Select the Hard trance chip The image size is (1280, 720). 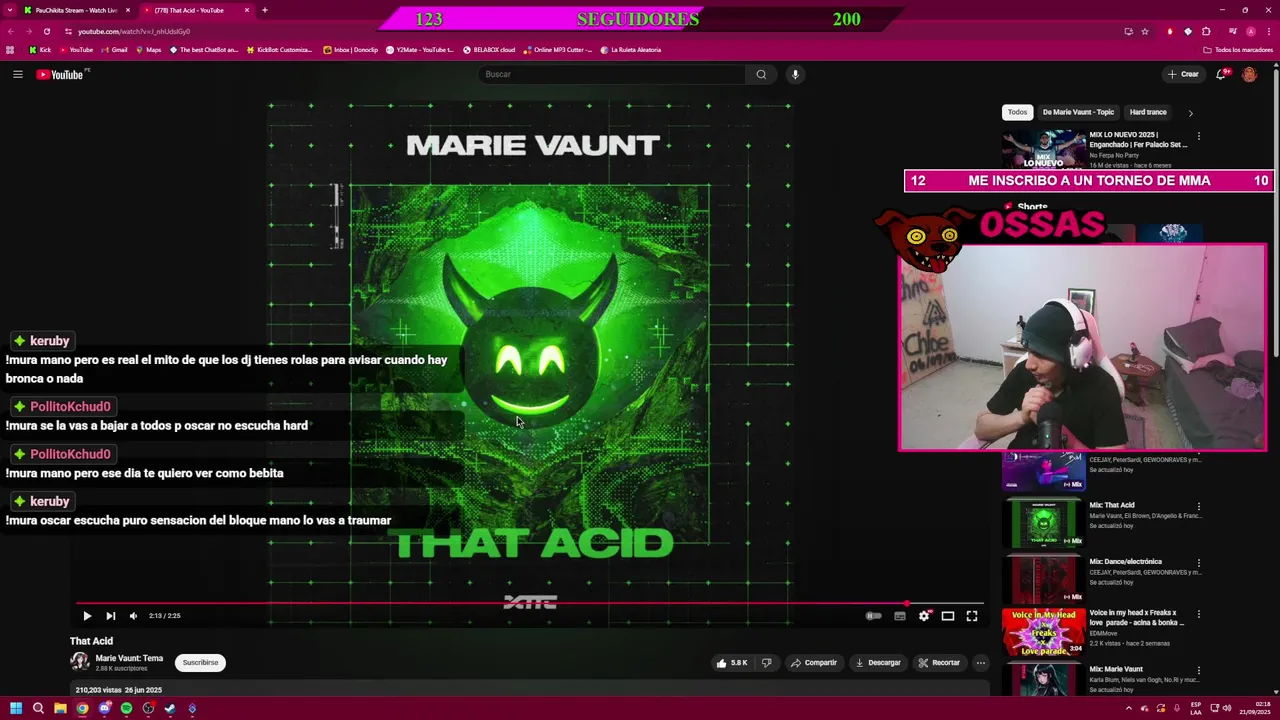point(1148,112)
